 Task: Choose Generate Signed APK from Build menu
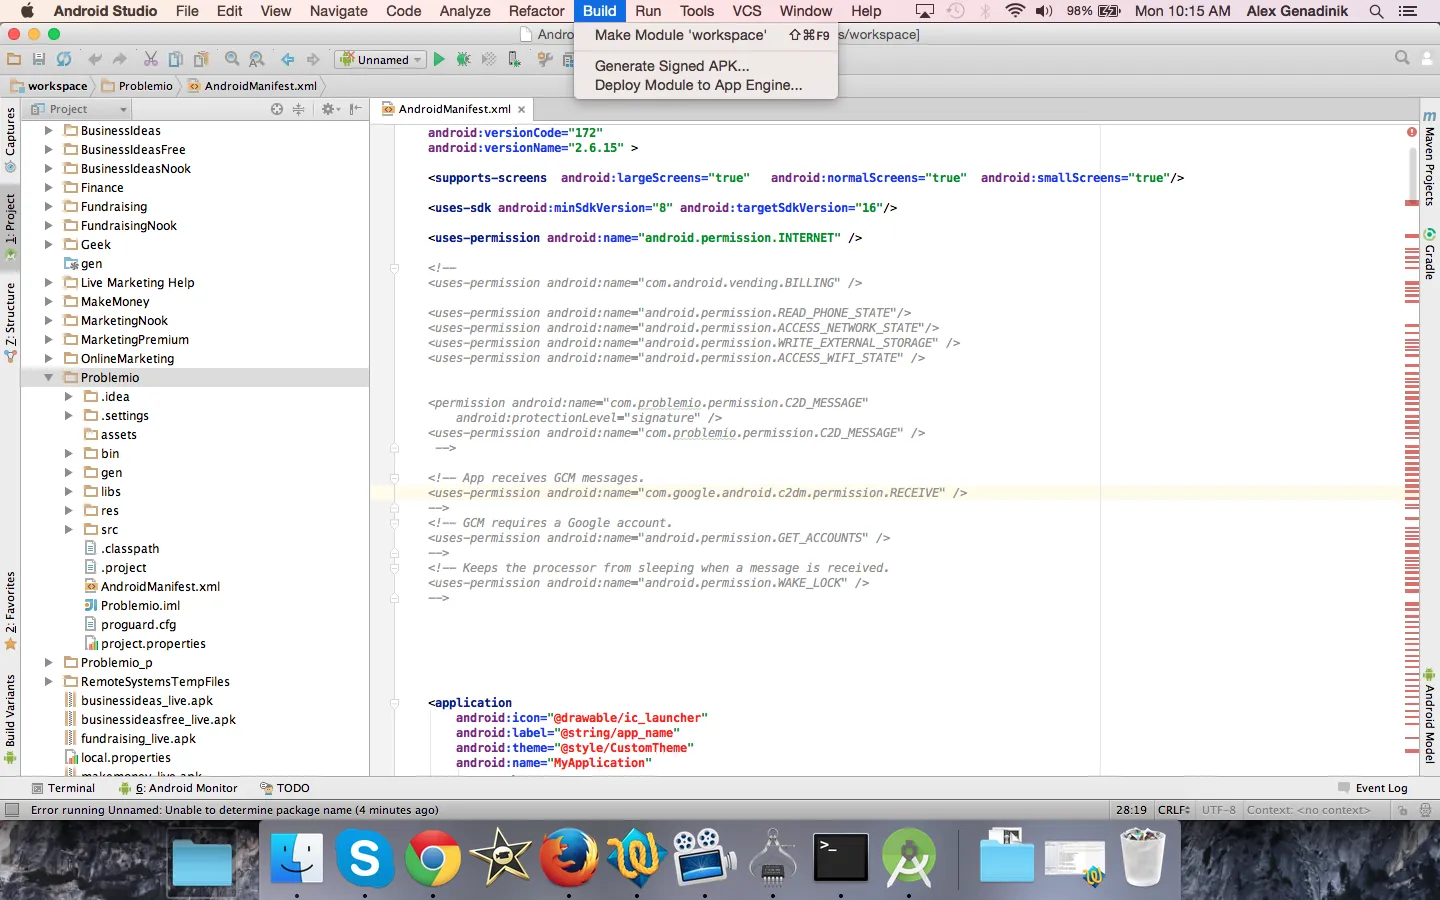pyautogui.click(x=671, y=66)
